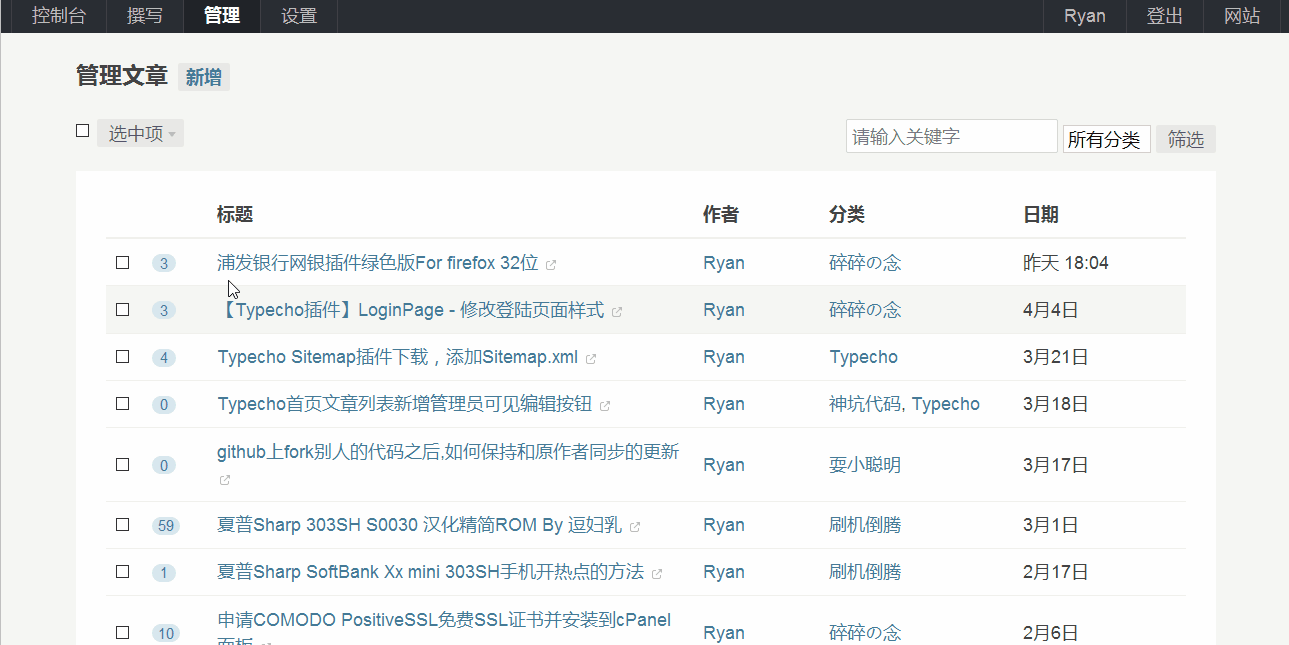Viewport: 1289px width, 645px height.
Task: View 3 comments on 浦发银行网银插件 post
Action: 164,264
